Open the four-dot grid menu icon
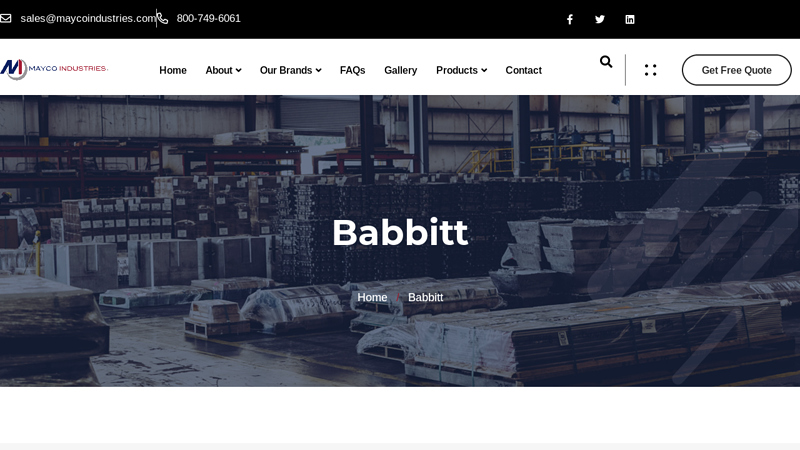This screenshot has width=800, height=450. pyautogui.click(x=650, y=70)
